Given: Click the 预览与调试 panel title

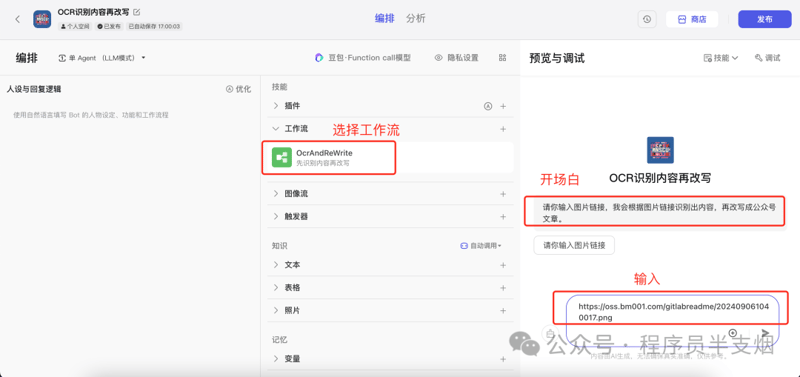Looking at the screenshot, I should pyautogui.click(x=557, y=58).
